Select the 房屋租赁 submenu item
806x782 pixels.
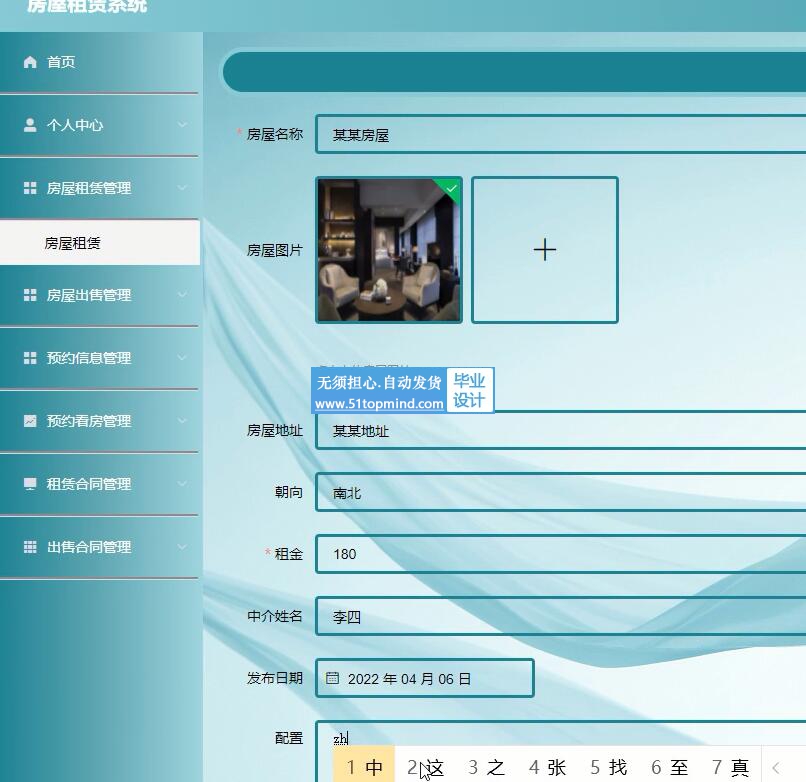point(99,243)
